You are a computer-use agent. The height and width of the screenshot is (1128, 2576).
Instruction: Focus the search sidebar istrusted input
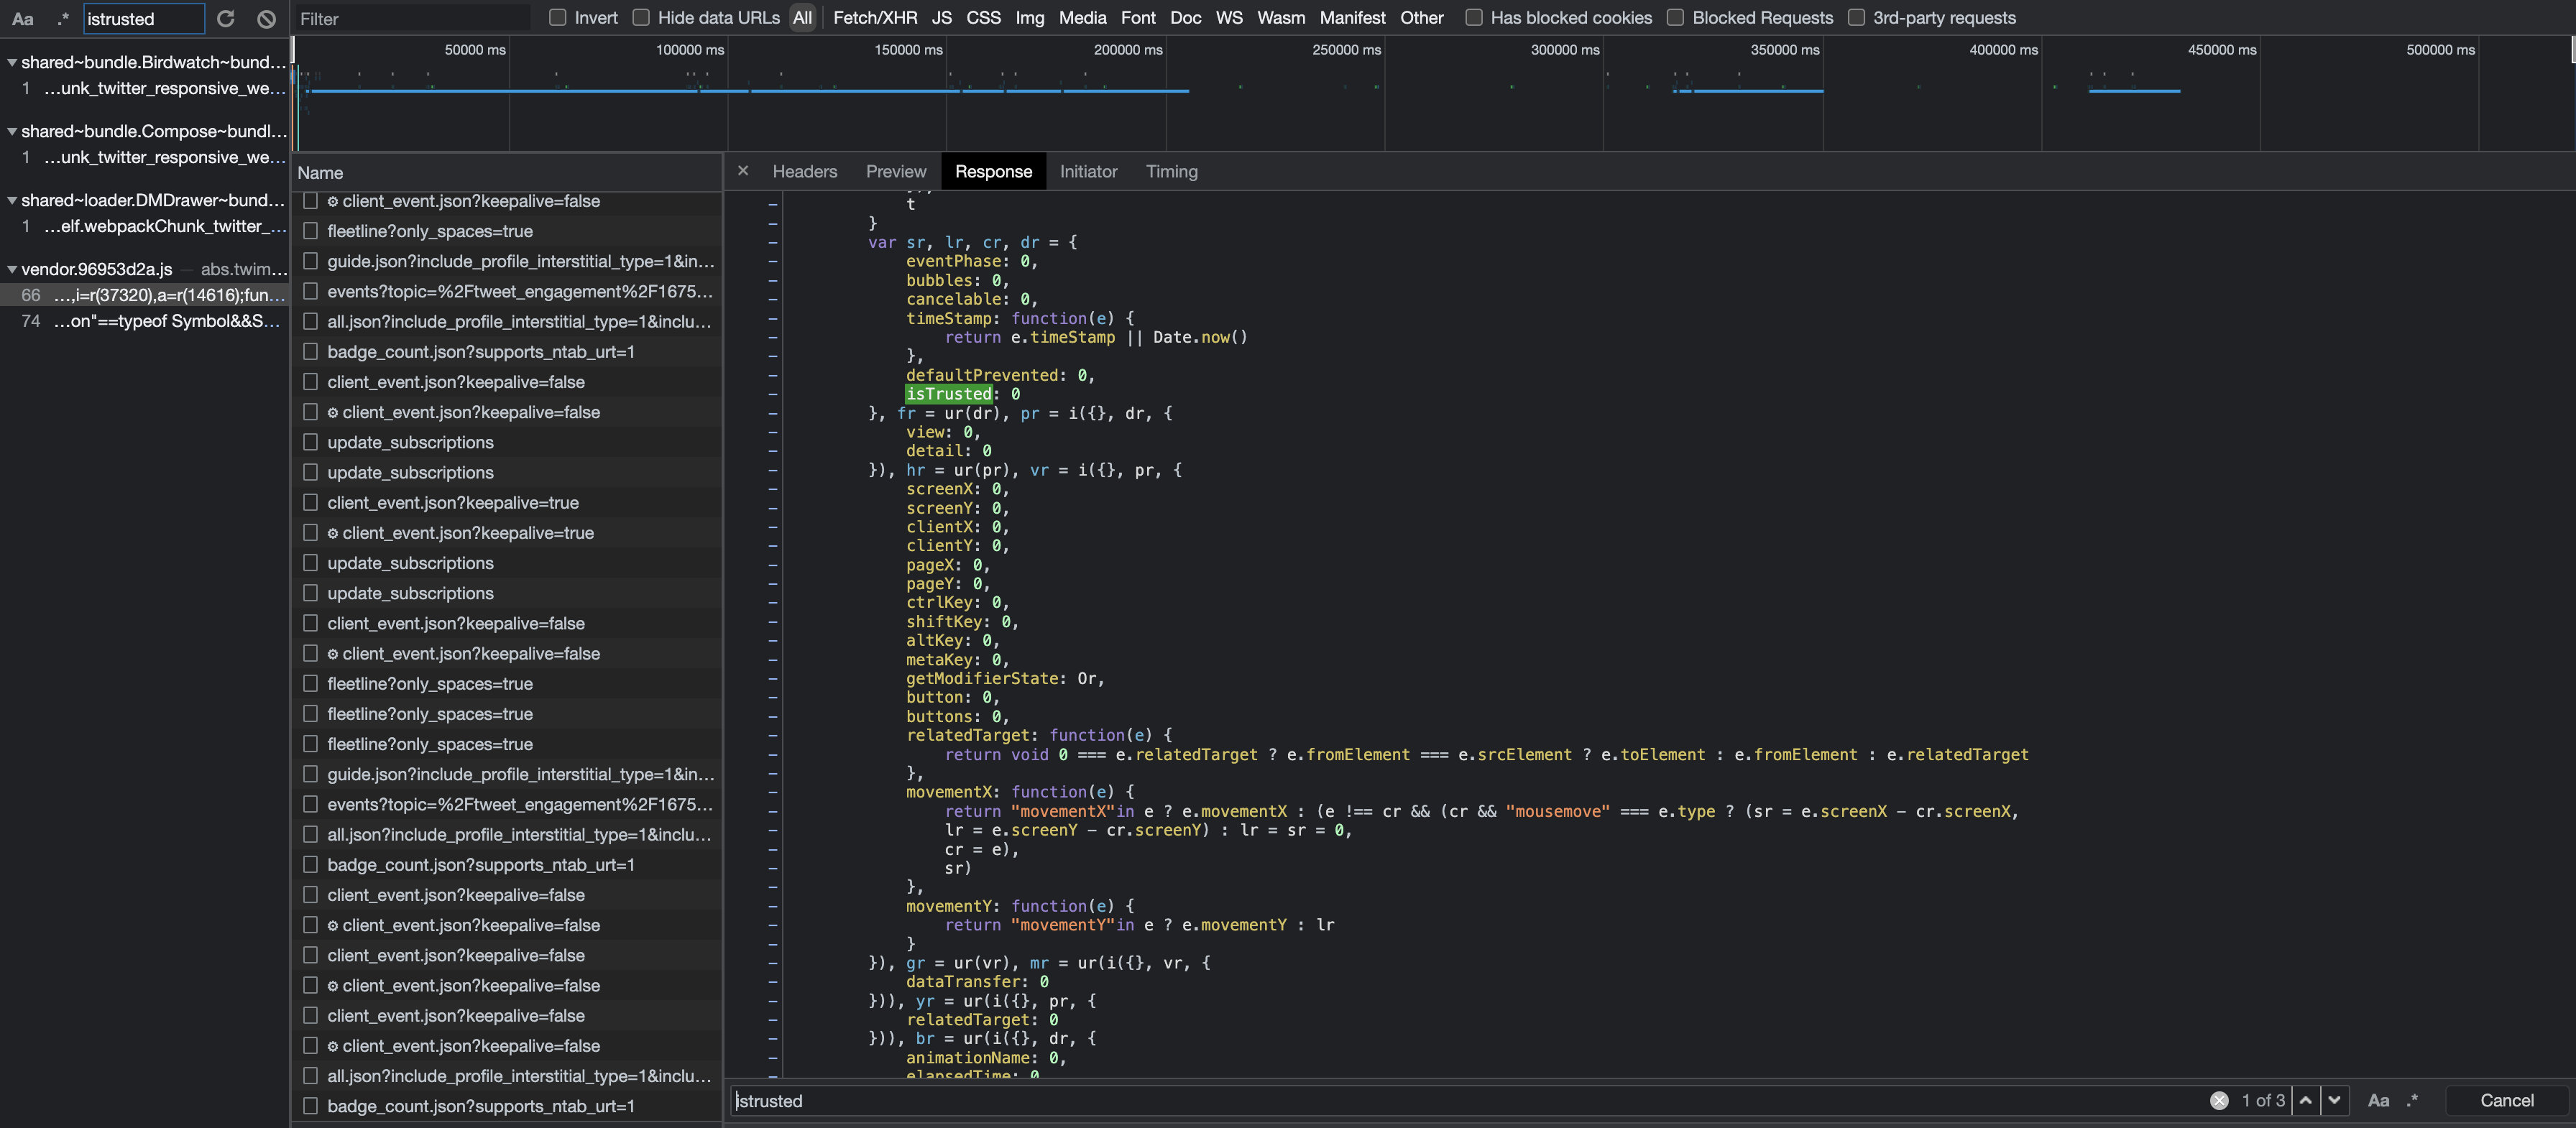pyautogui.click(x=143, y=19)
